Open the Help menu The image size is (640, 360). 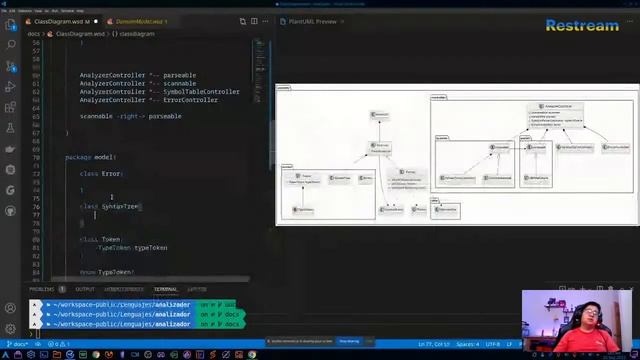[80, 11]
